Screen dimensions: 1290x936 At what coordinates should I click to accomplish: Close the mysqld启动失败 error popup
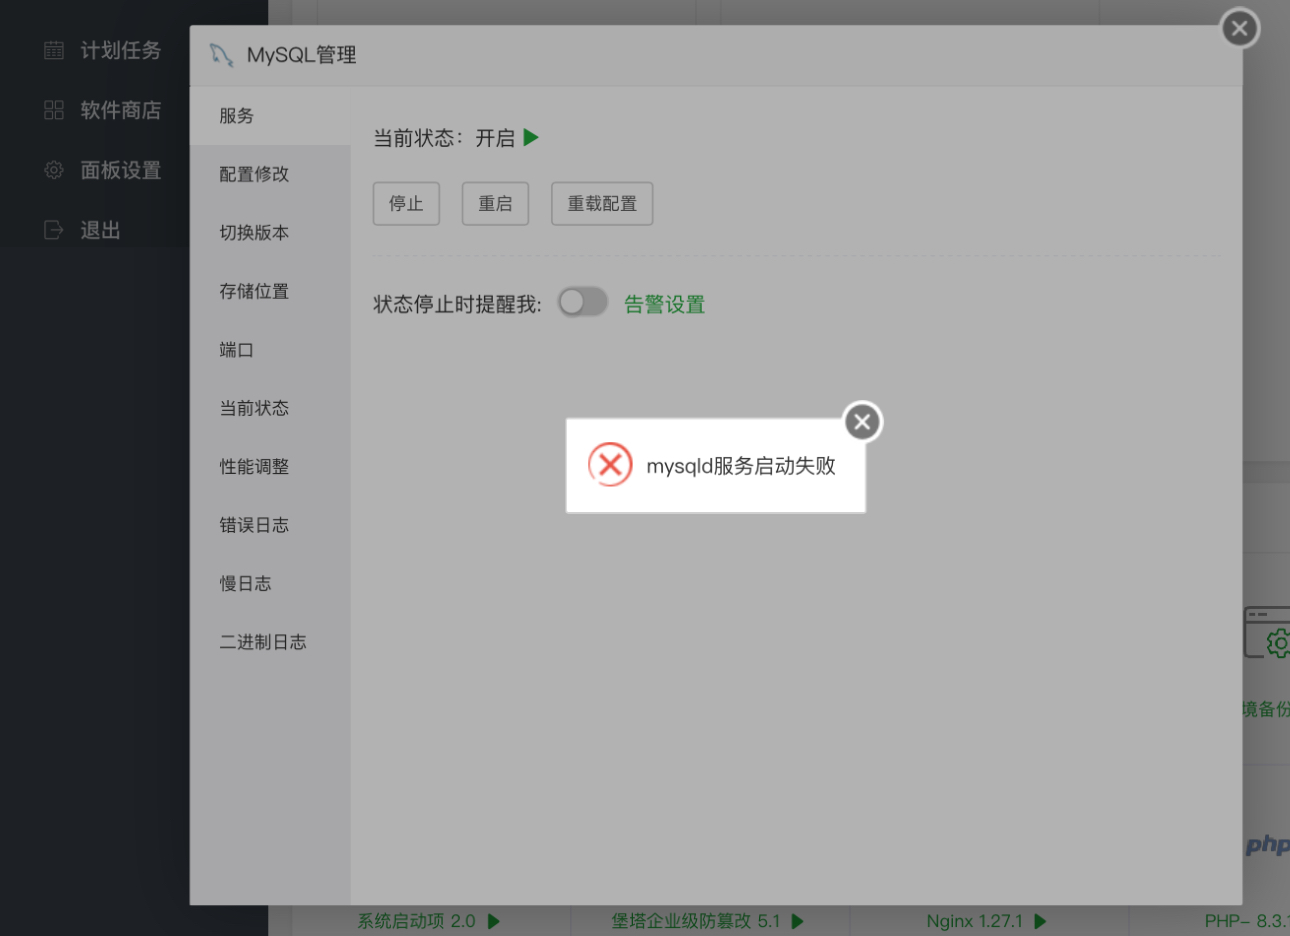(863, 422)
